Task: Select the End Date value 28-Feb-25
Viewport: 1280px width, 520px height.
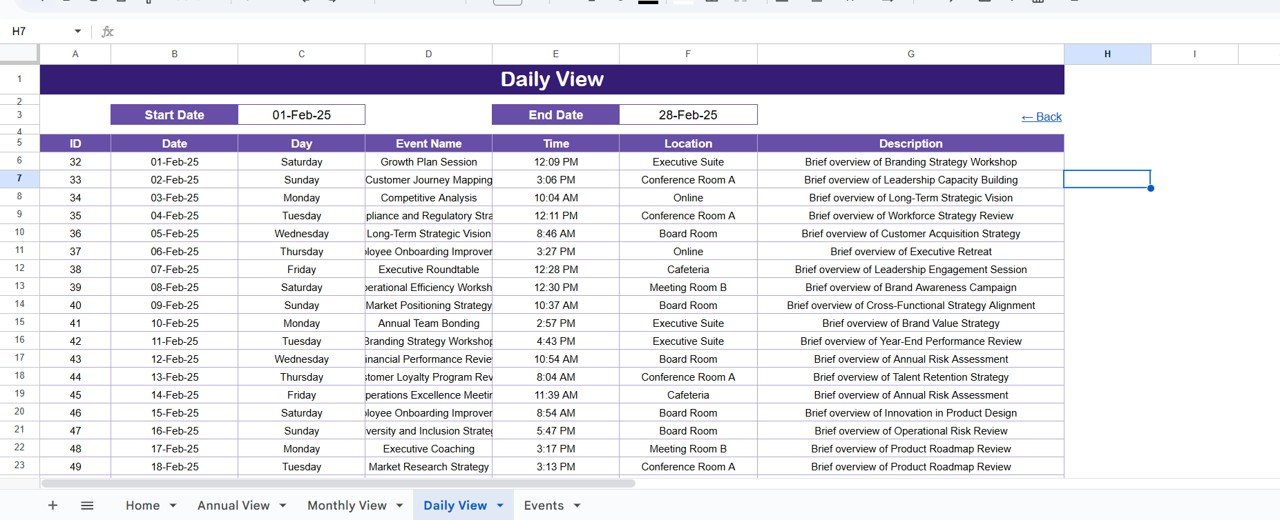Action: click(688, 115)
